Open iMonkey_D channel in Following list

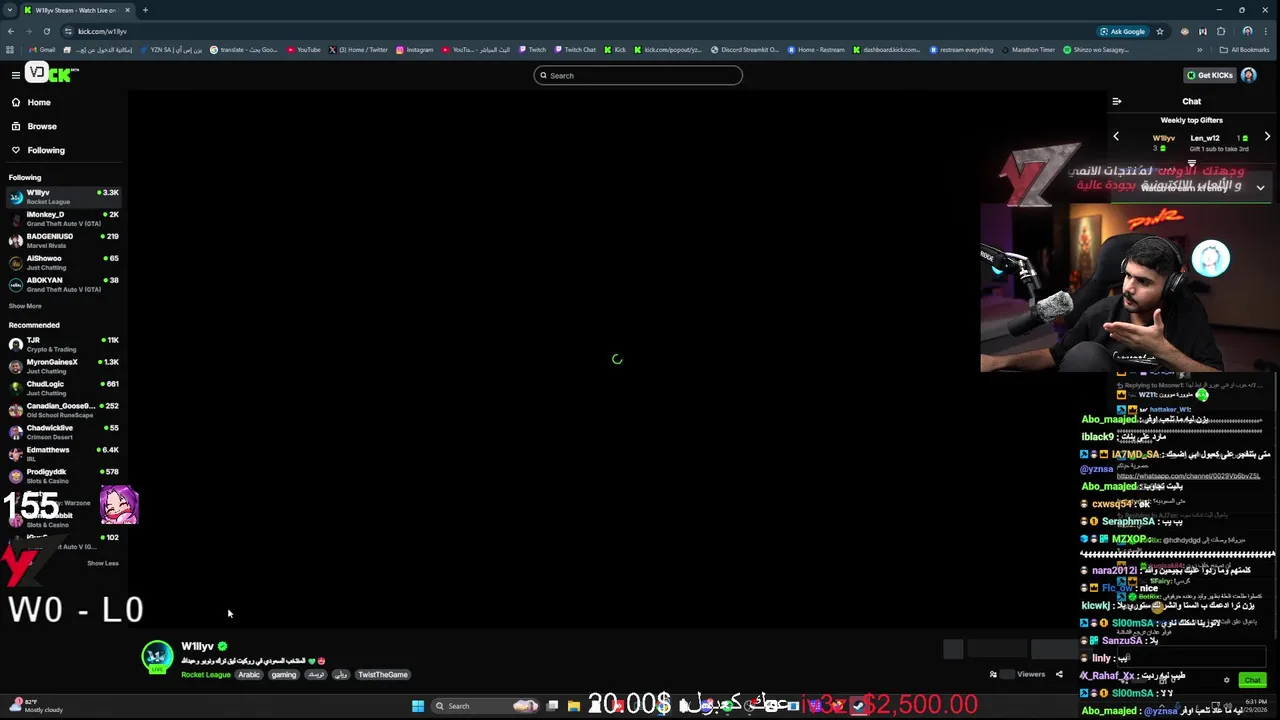(x=64, y=218)
